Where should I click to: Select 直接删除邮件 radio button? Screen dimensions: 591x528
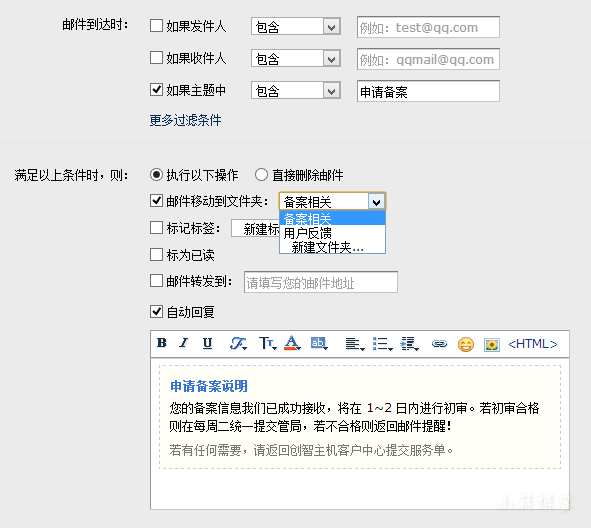tap(261, 175)
